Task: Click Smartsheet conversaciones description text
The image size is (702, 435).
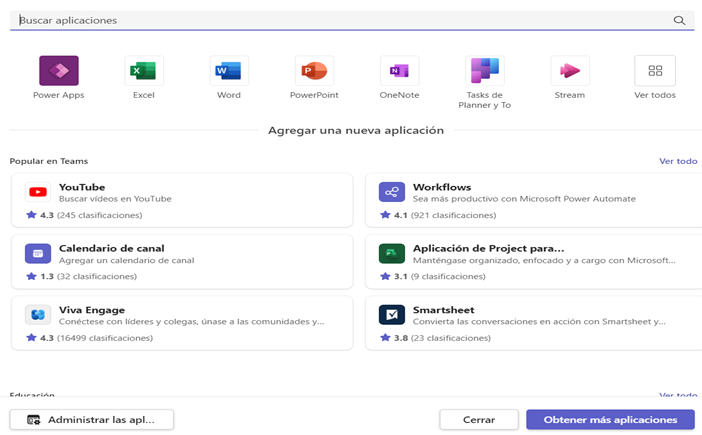Action: (539, 321)
